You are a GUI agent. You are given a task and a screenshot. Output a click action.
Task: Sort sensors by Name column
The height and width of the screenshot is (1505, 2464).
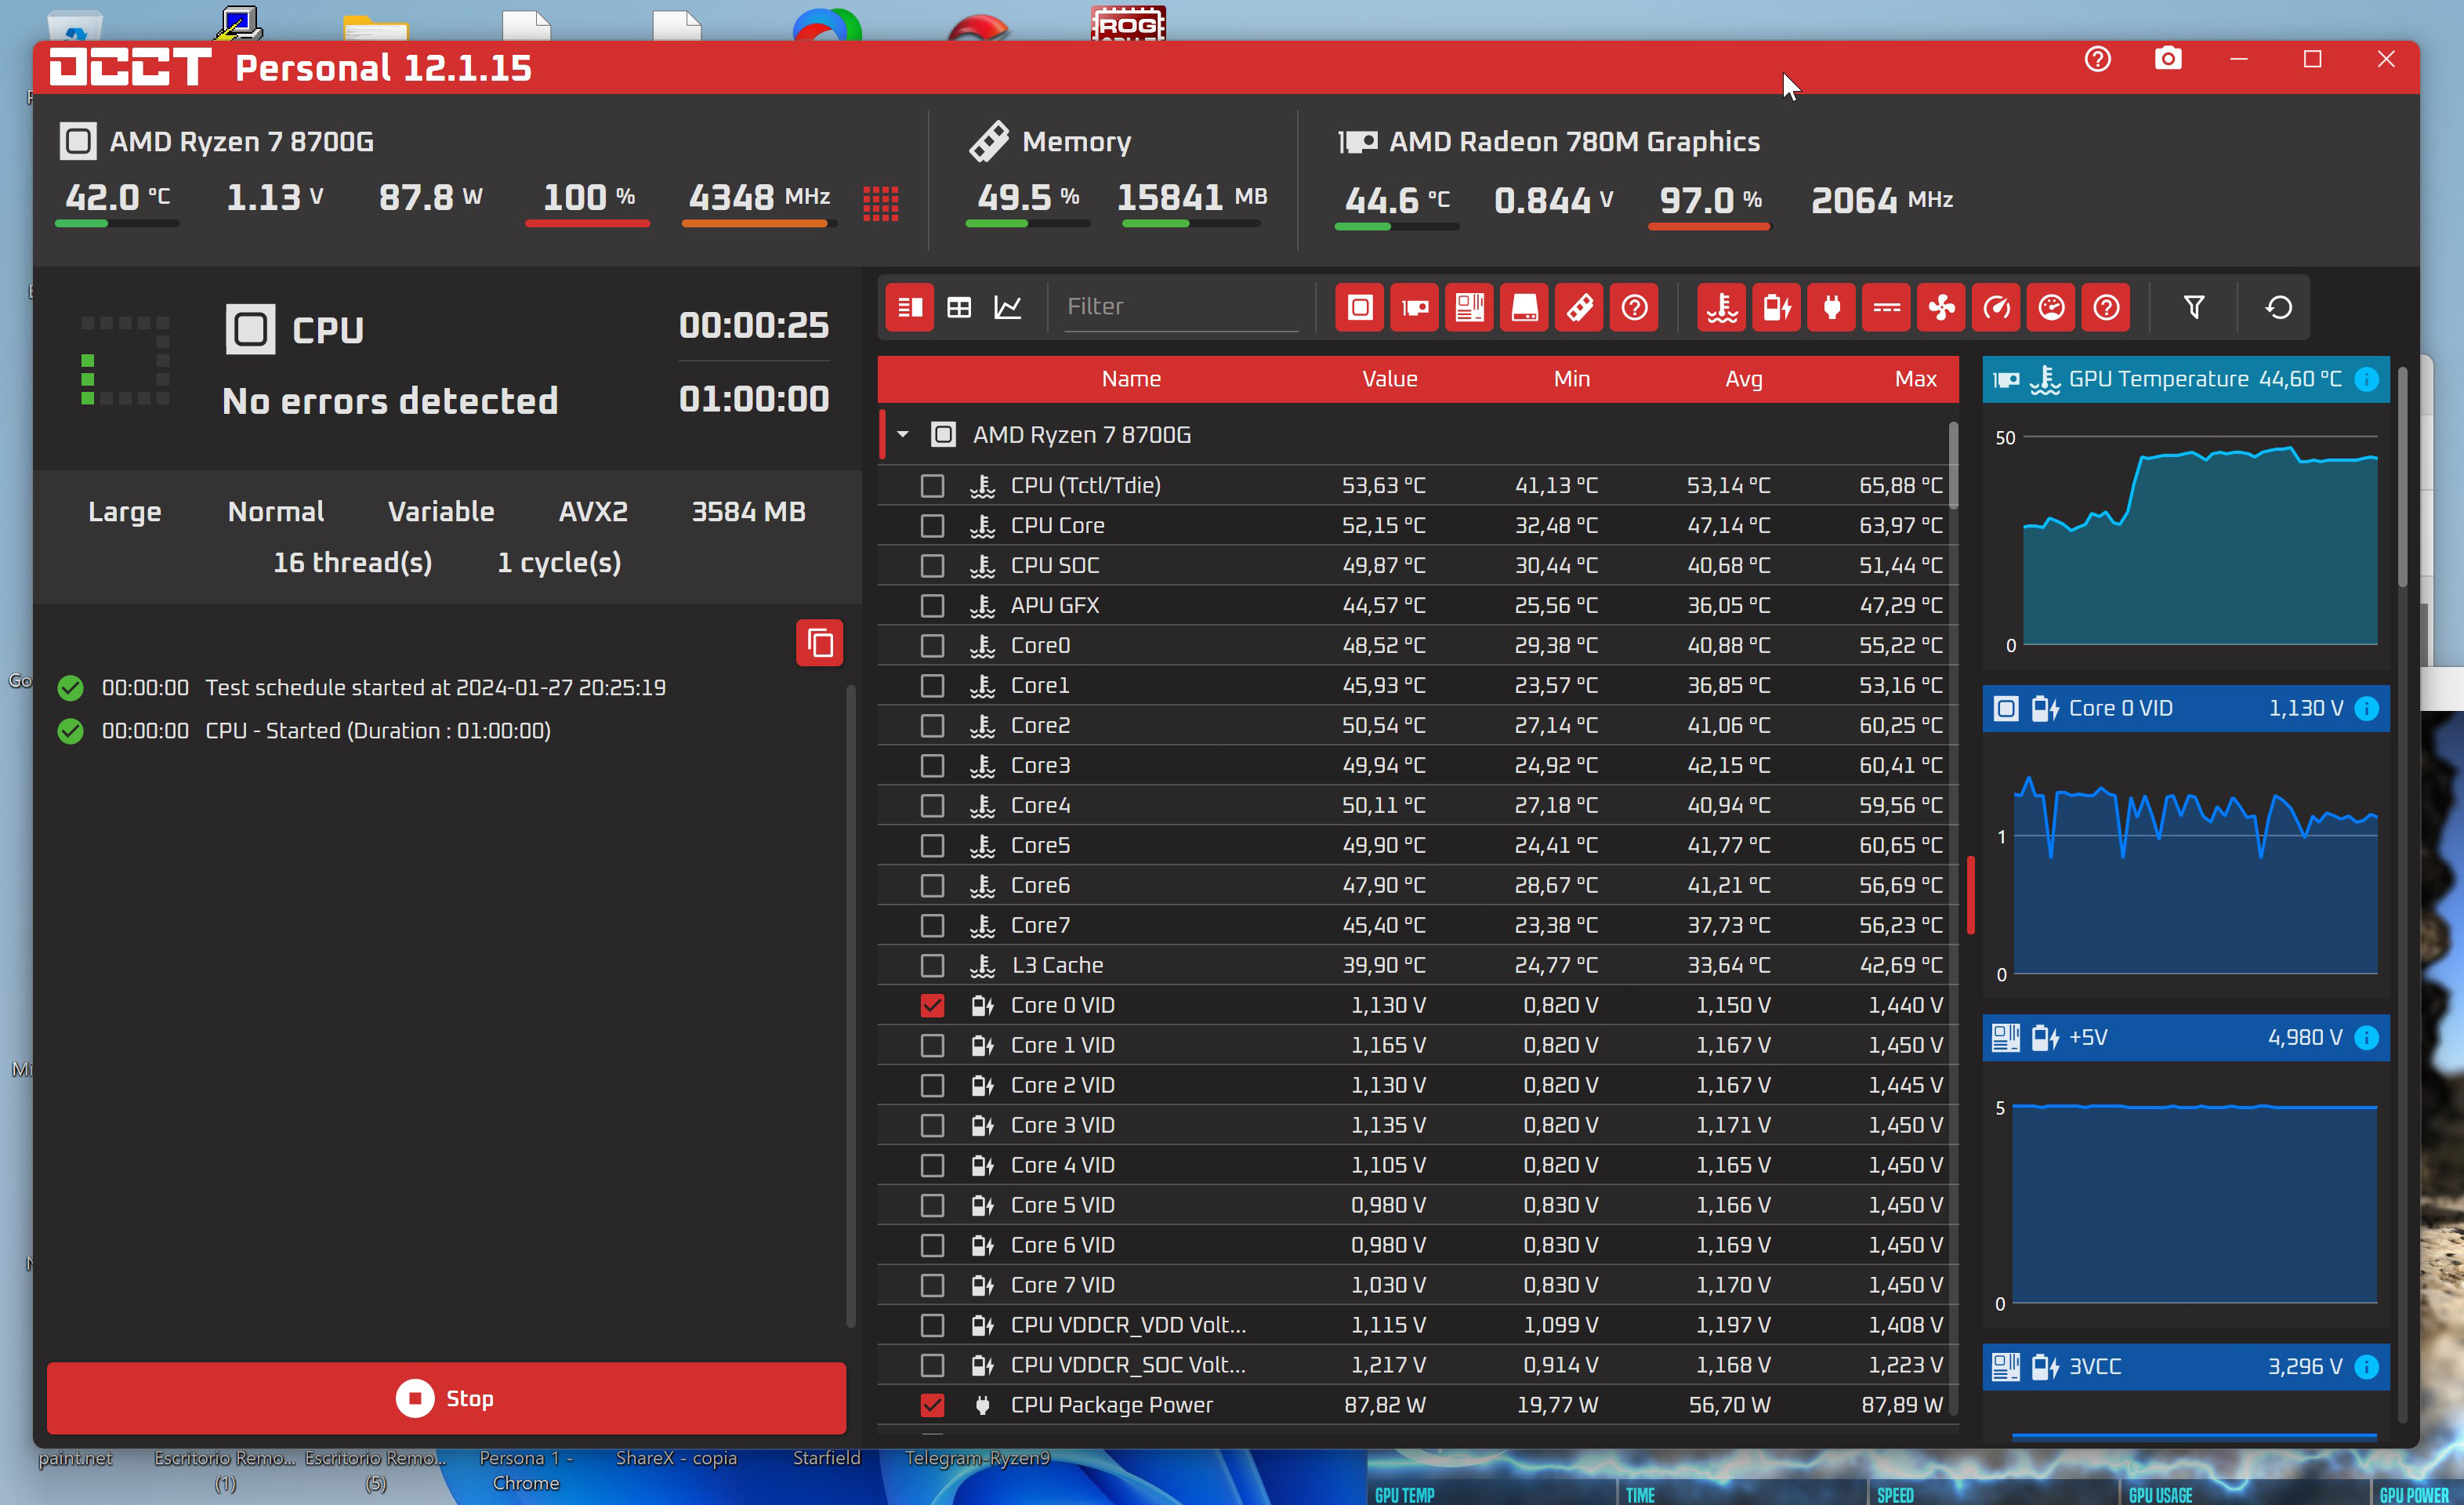click(x=1131, y=379)
